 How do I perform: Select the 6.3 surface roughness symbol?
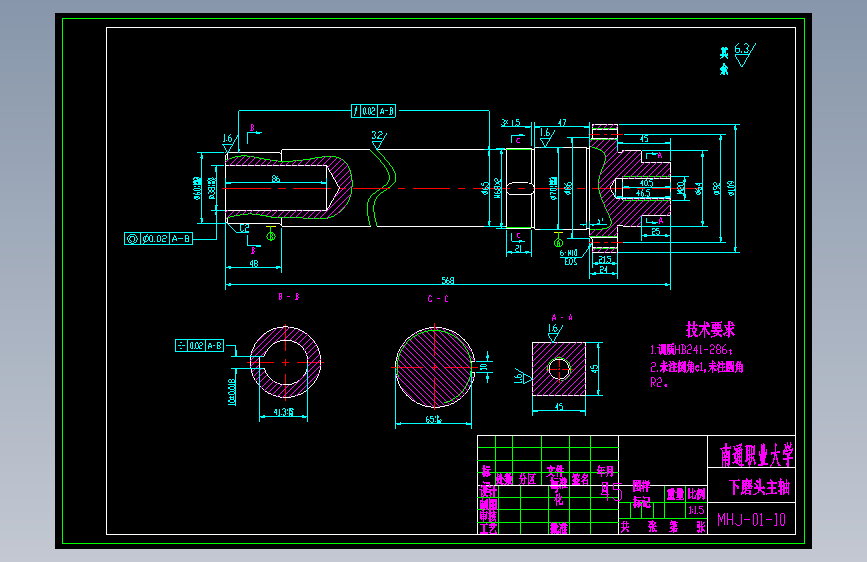click(x=744, y=54)
